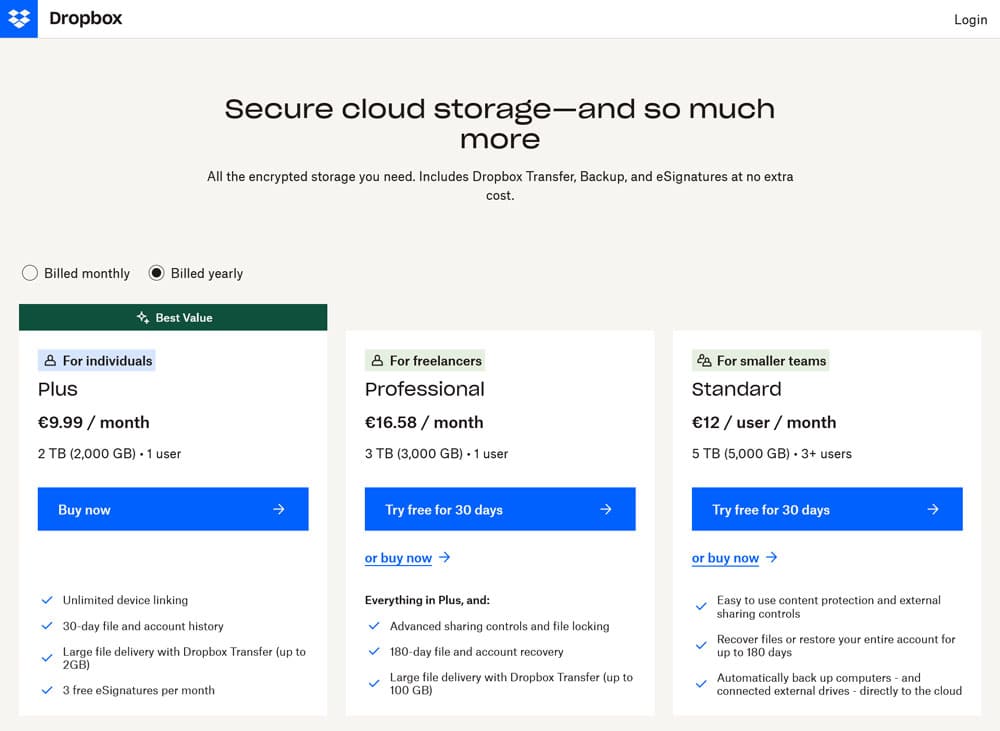Click the person icon beside For individuals
The width and height of the screenshot is (1000, 731).
pos(50,361)
